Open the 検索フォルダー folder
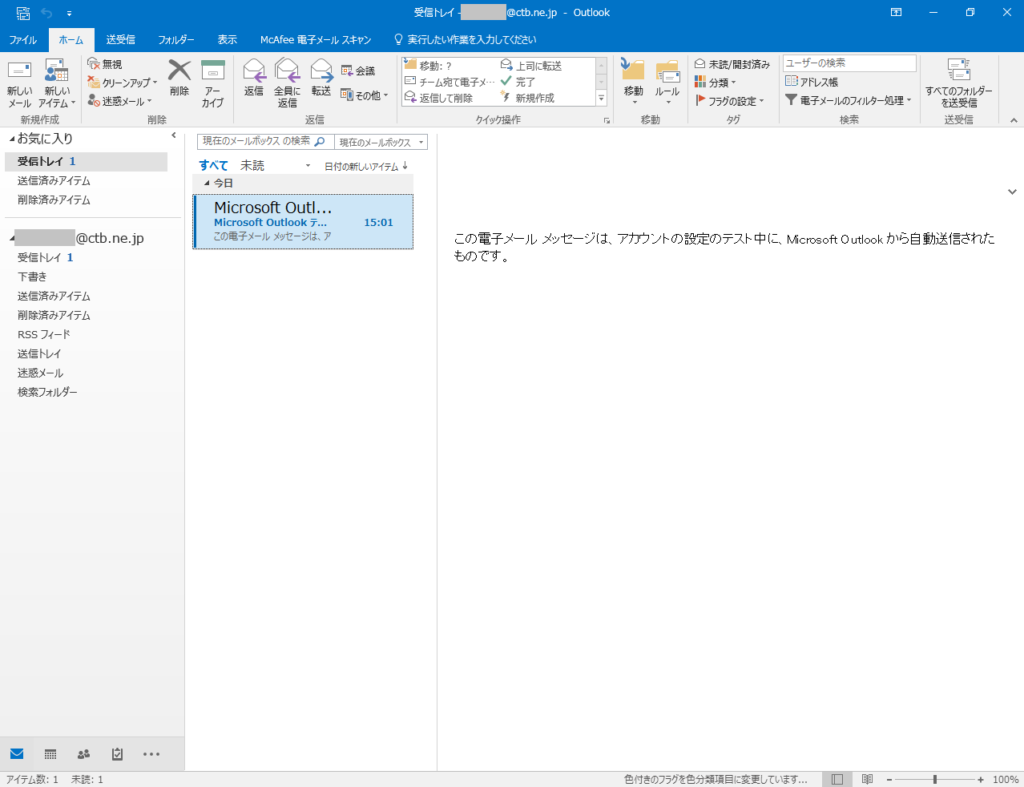Screen dimensions: 1024x787 [x=47, y=392]
